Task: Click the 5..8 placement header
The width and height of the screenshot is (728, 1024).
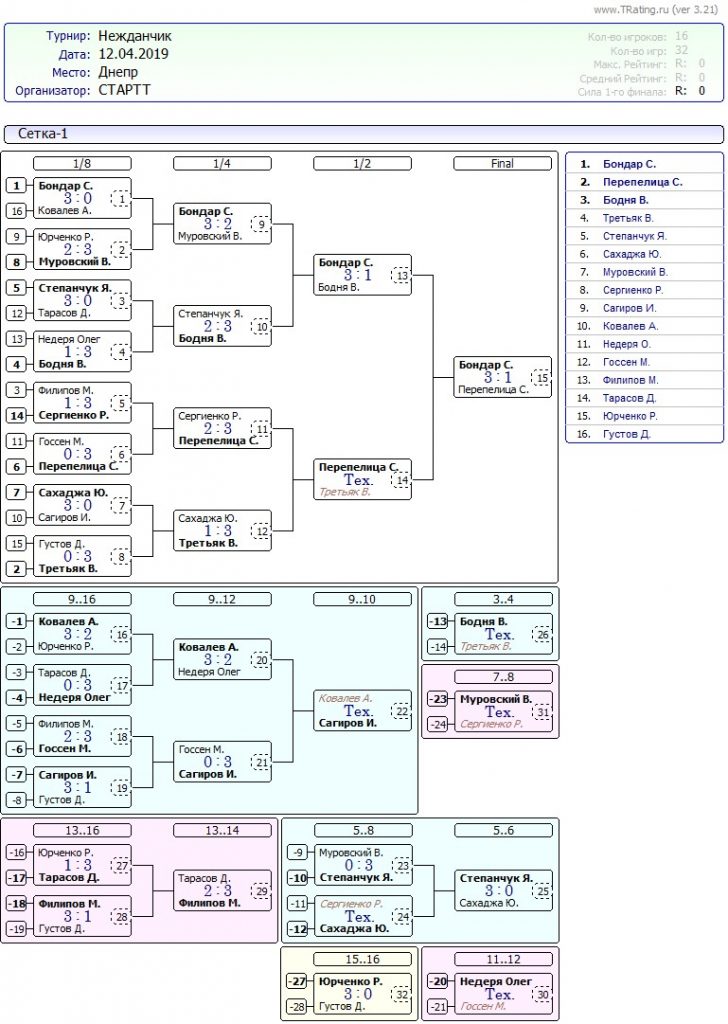Action: (363, 830)
